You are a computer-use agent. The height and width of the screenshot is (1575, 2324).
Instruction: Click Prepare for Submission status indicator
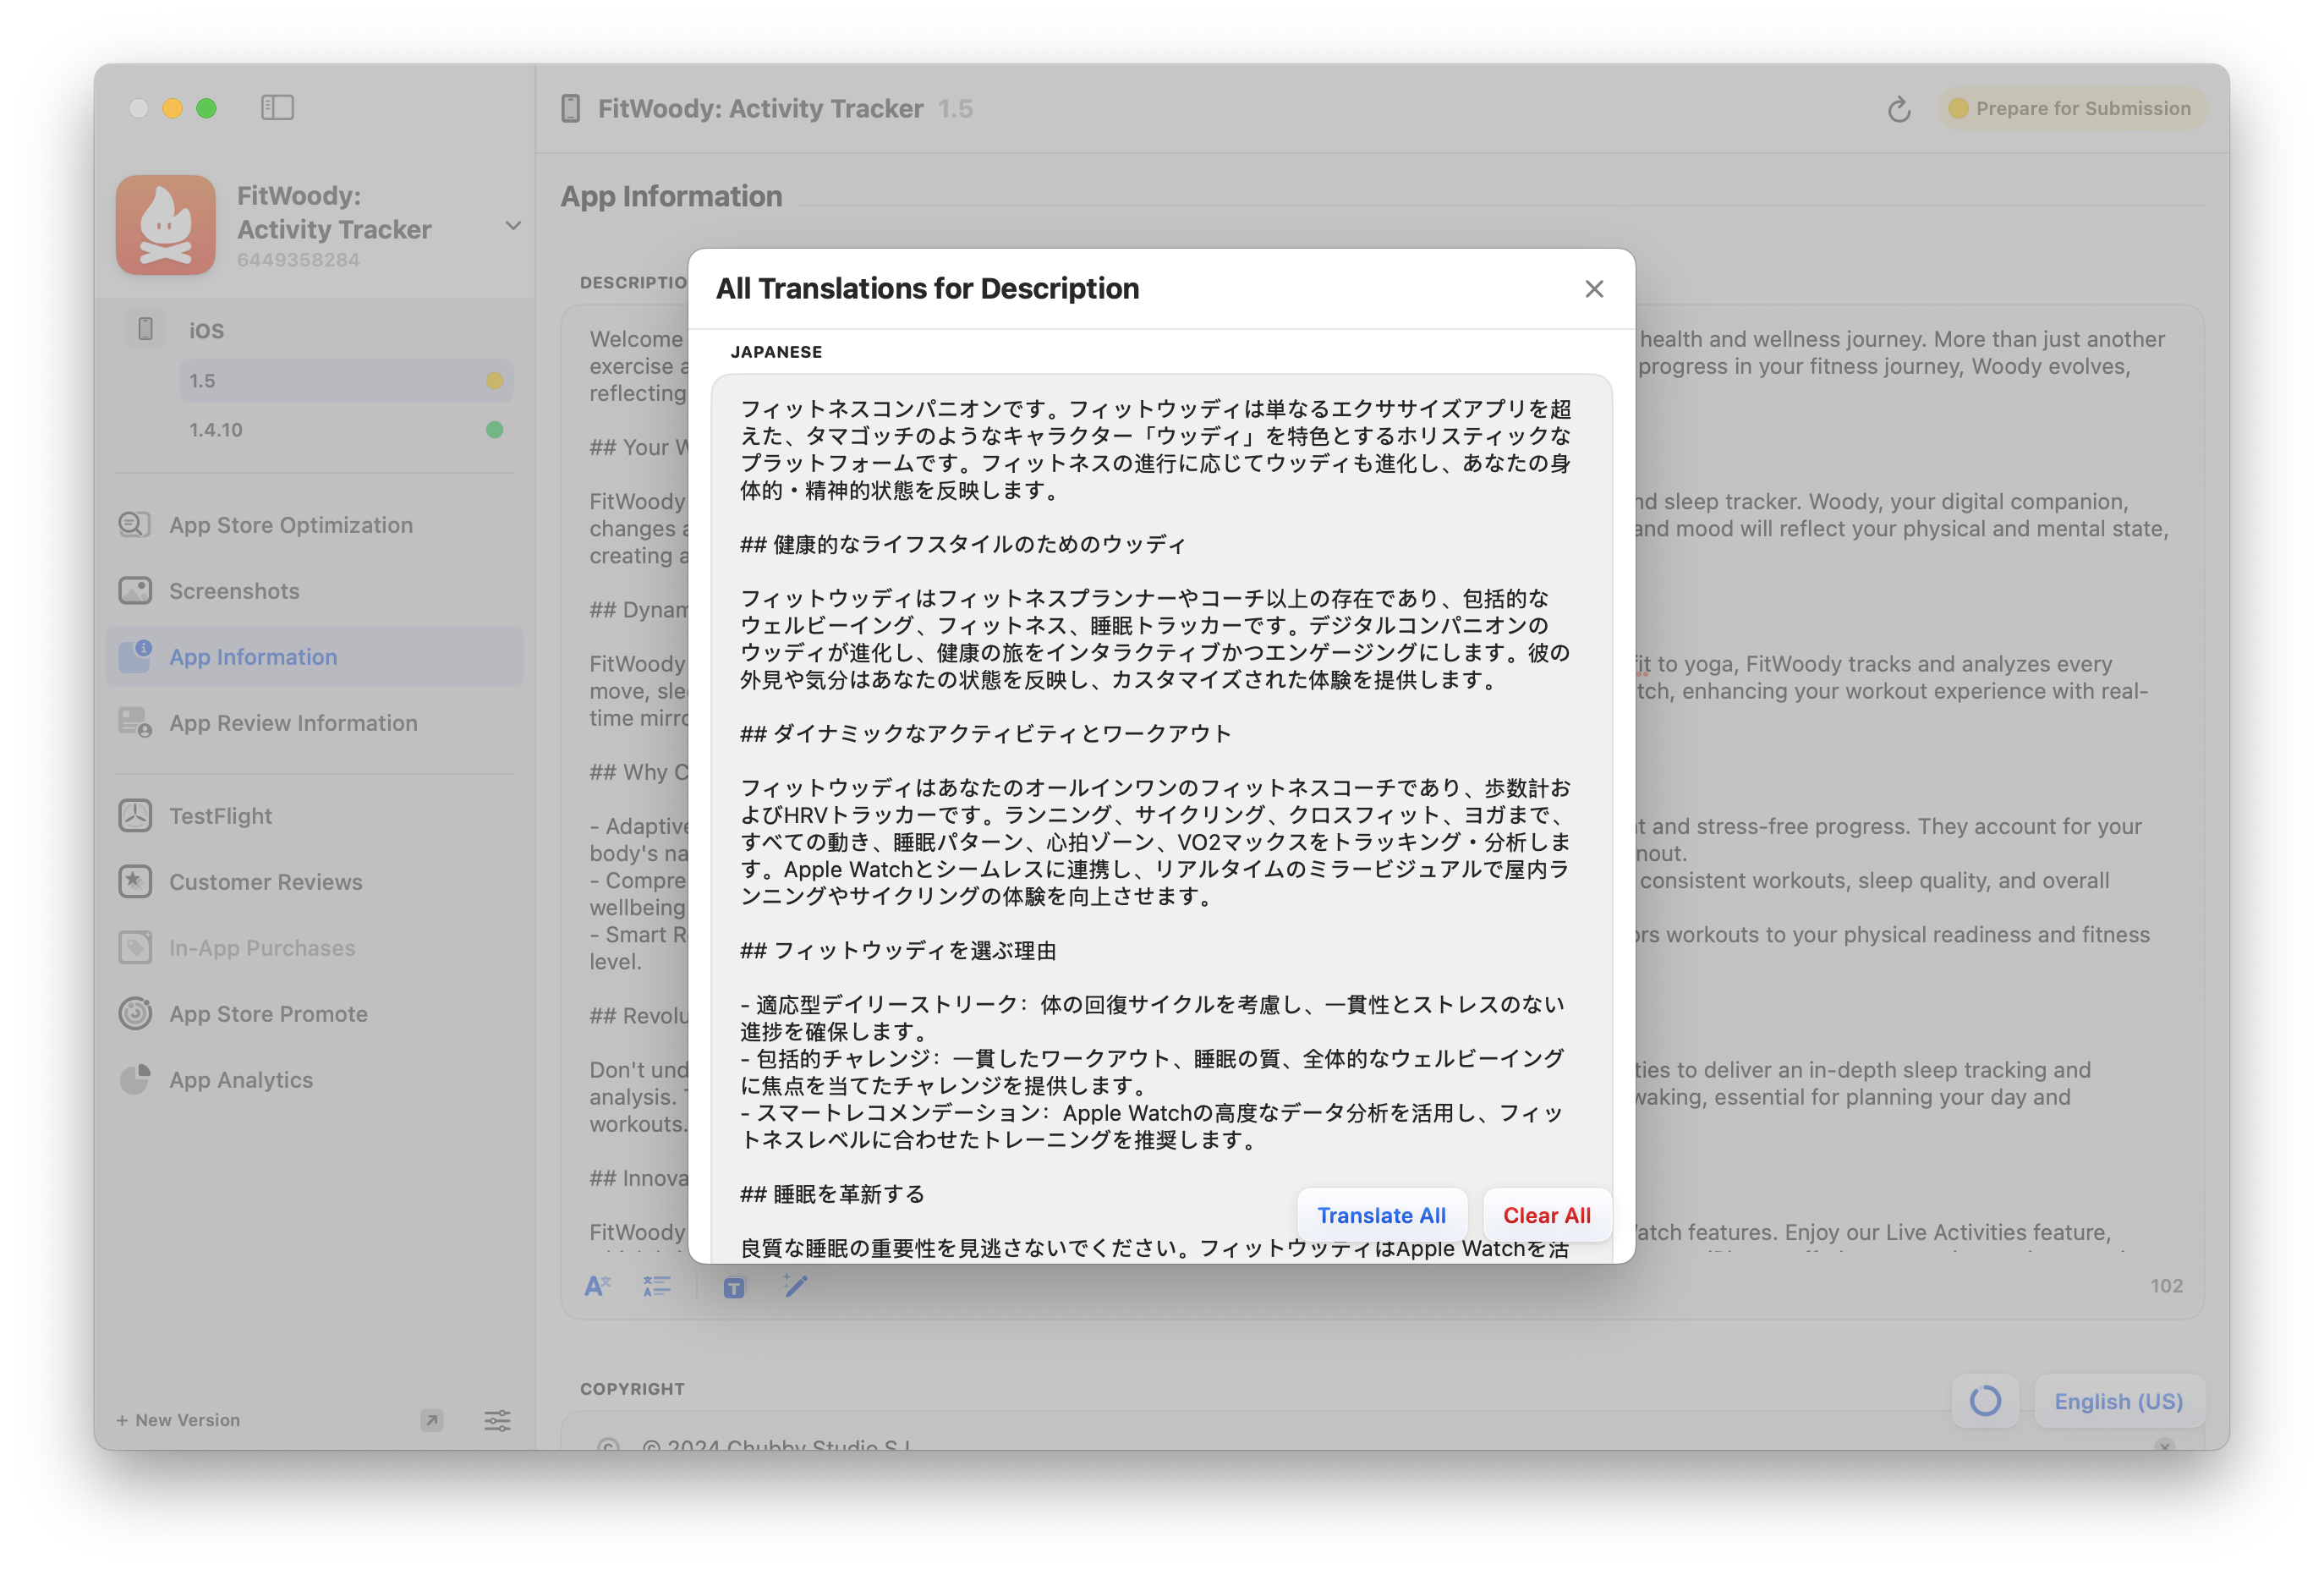[2072, 108]
